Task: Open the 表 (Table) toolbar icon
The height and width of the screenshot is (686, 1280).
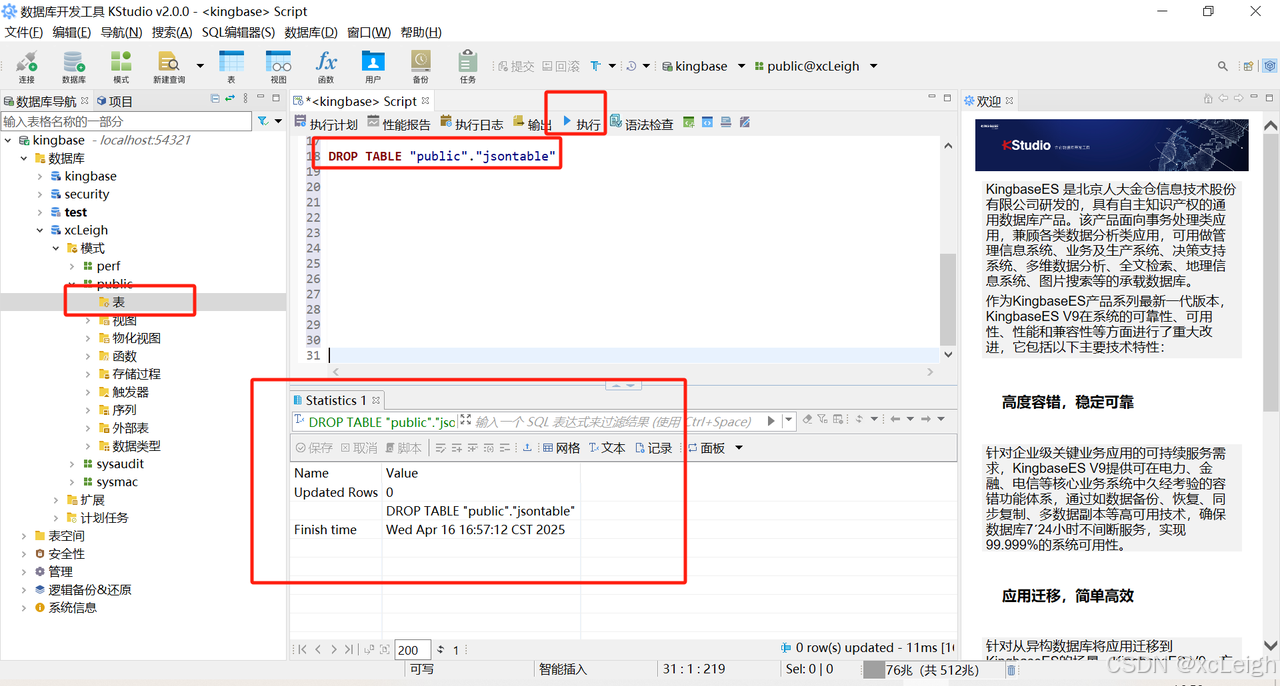Action: click(x=231, y=67)
